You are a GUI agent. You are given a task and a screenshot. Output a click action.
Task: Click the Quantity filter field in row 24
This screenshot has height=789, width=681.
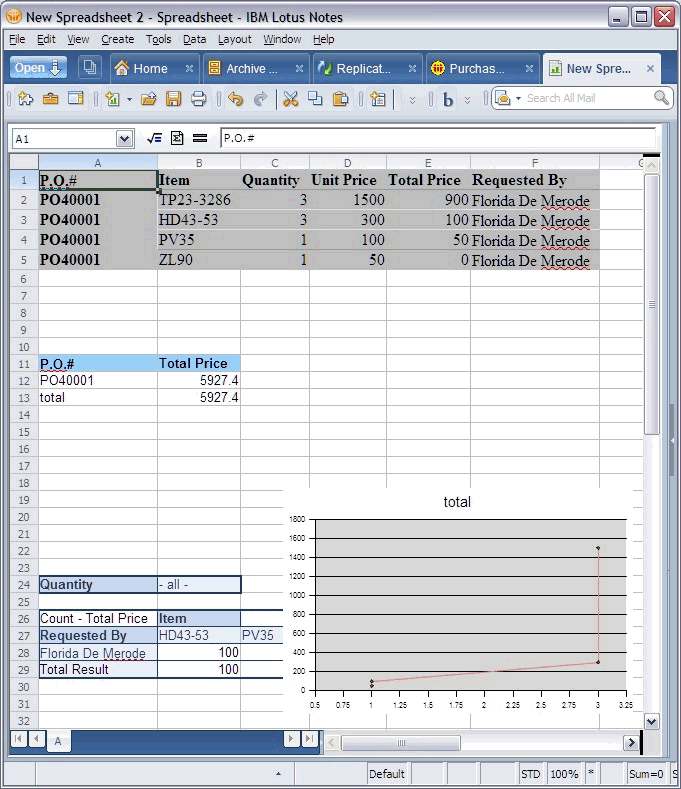tap(98, 585)
